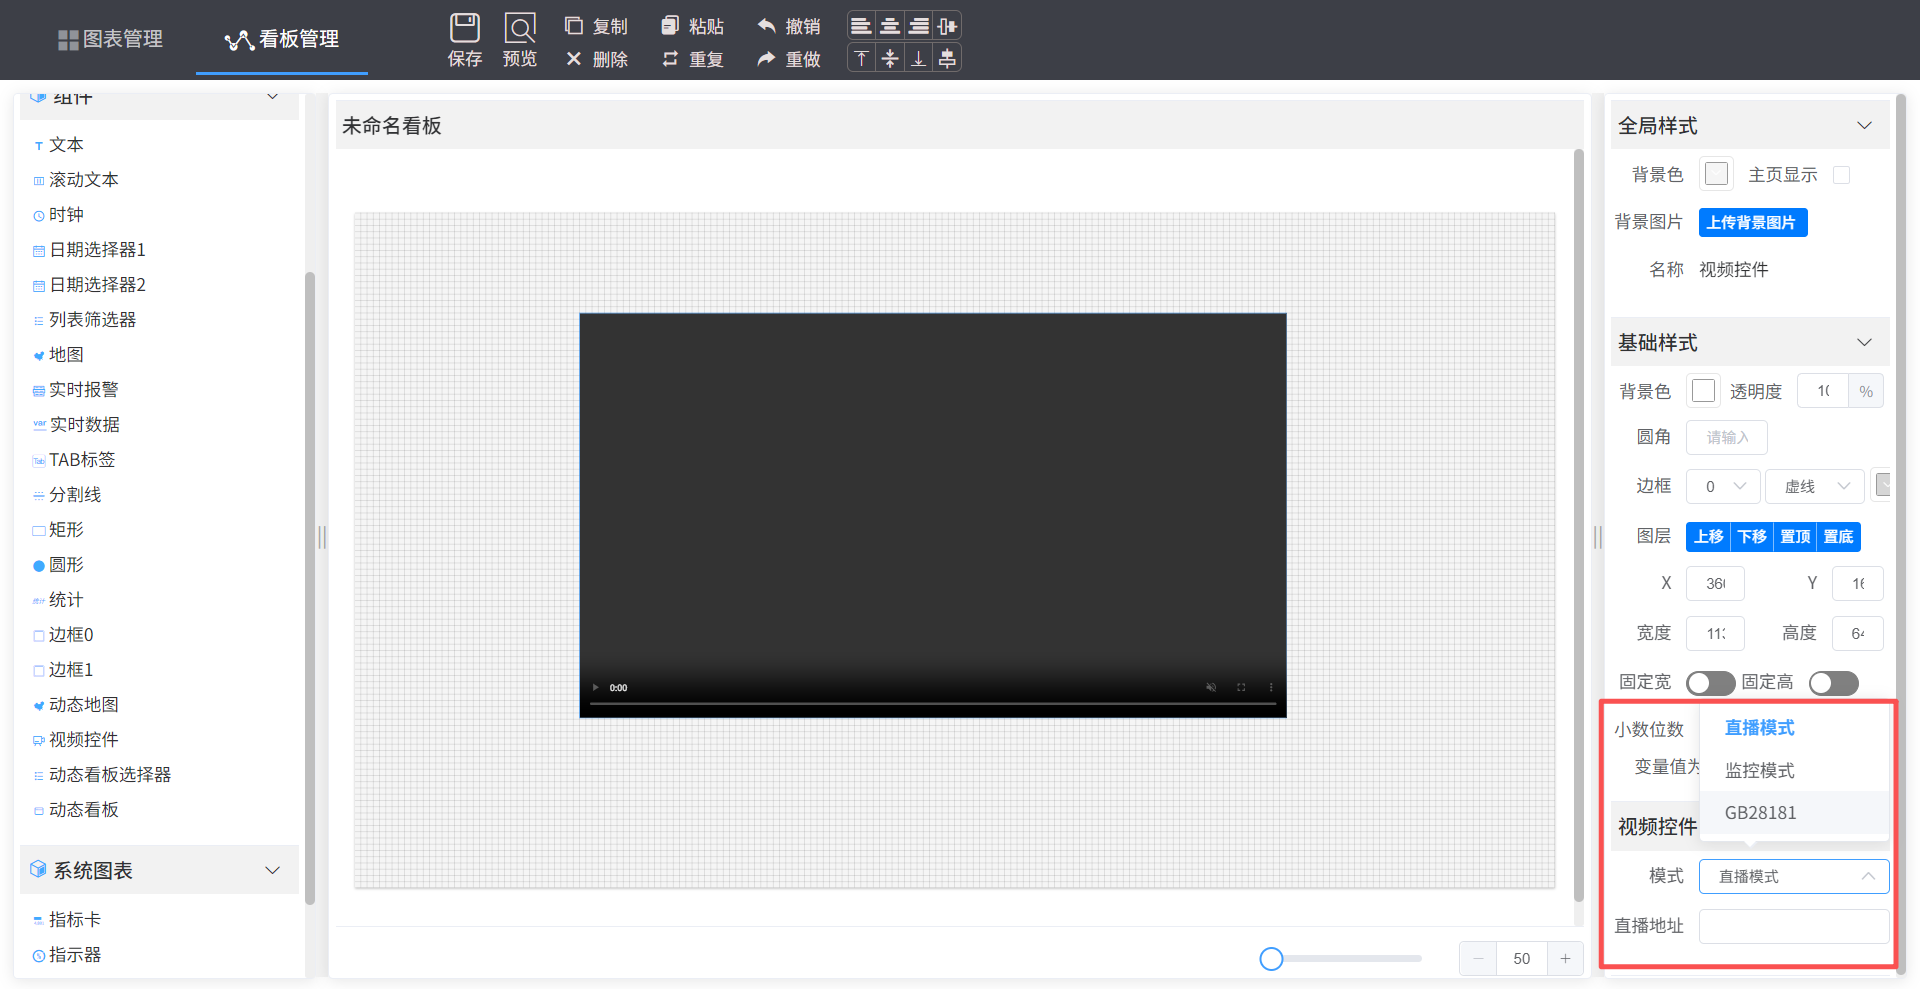Click the 直播地址 input field
Viewport: 1920px width, 989px height.
coord(1793,926)
